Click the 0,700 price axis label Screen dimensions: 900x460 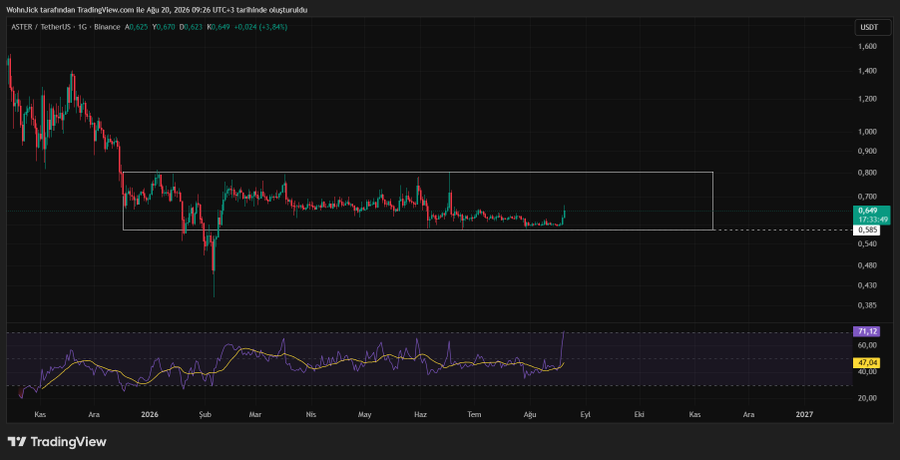coord(868,196)
